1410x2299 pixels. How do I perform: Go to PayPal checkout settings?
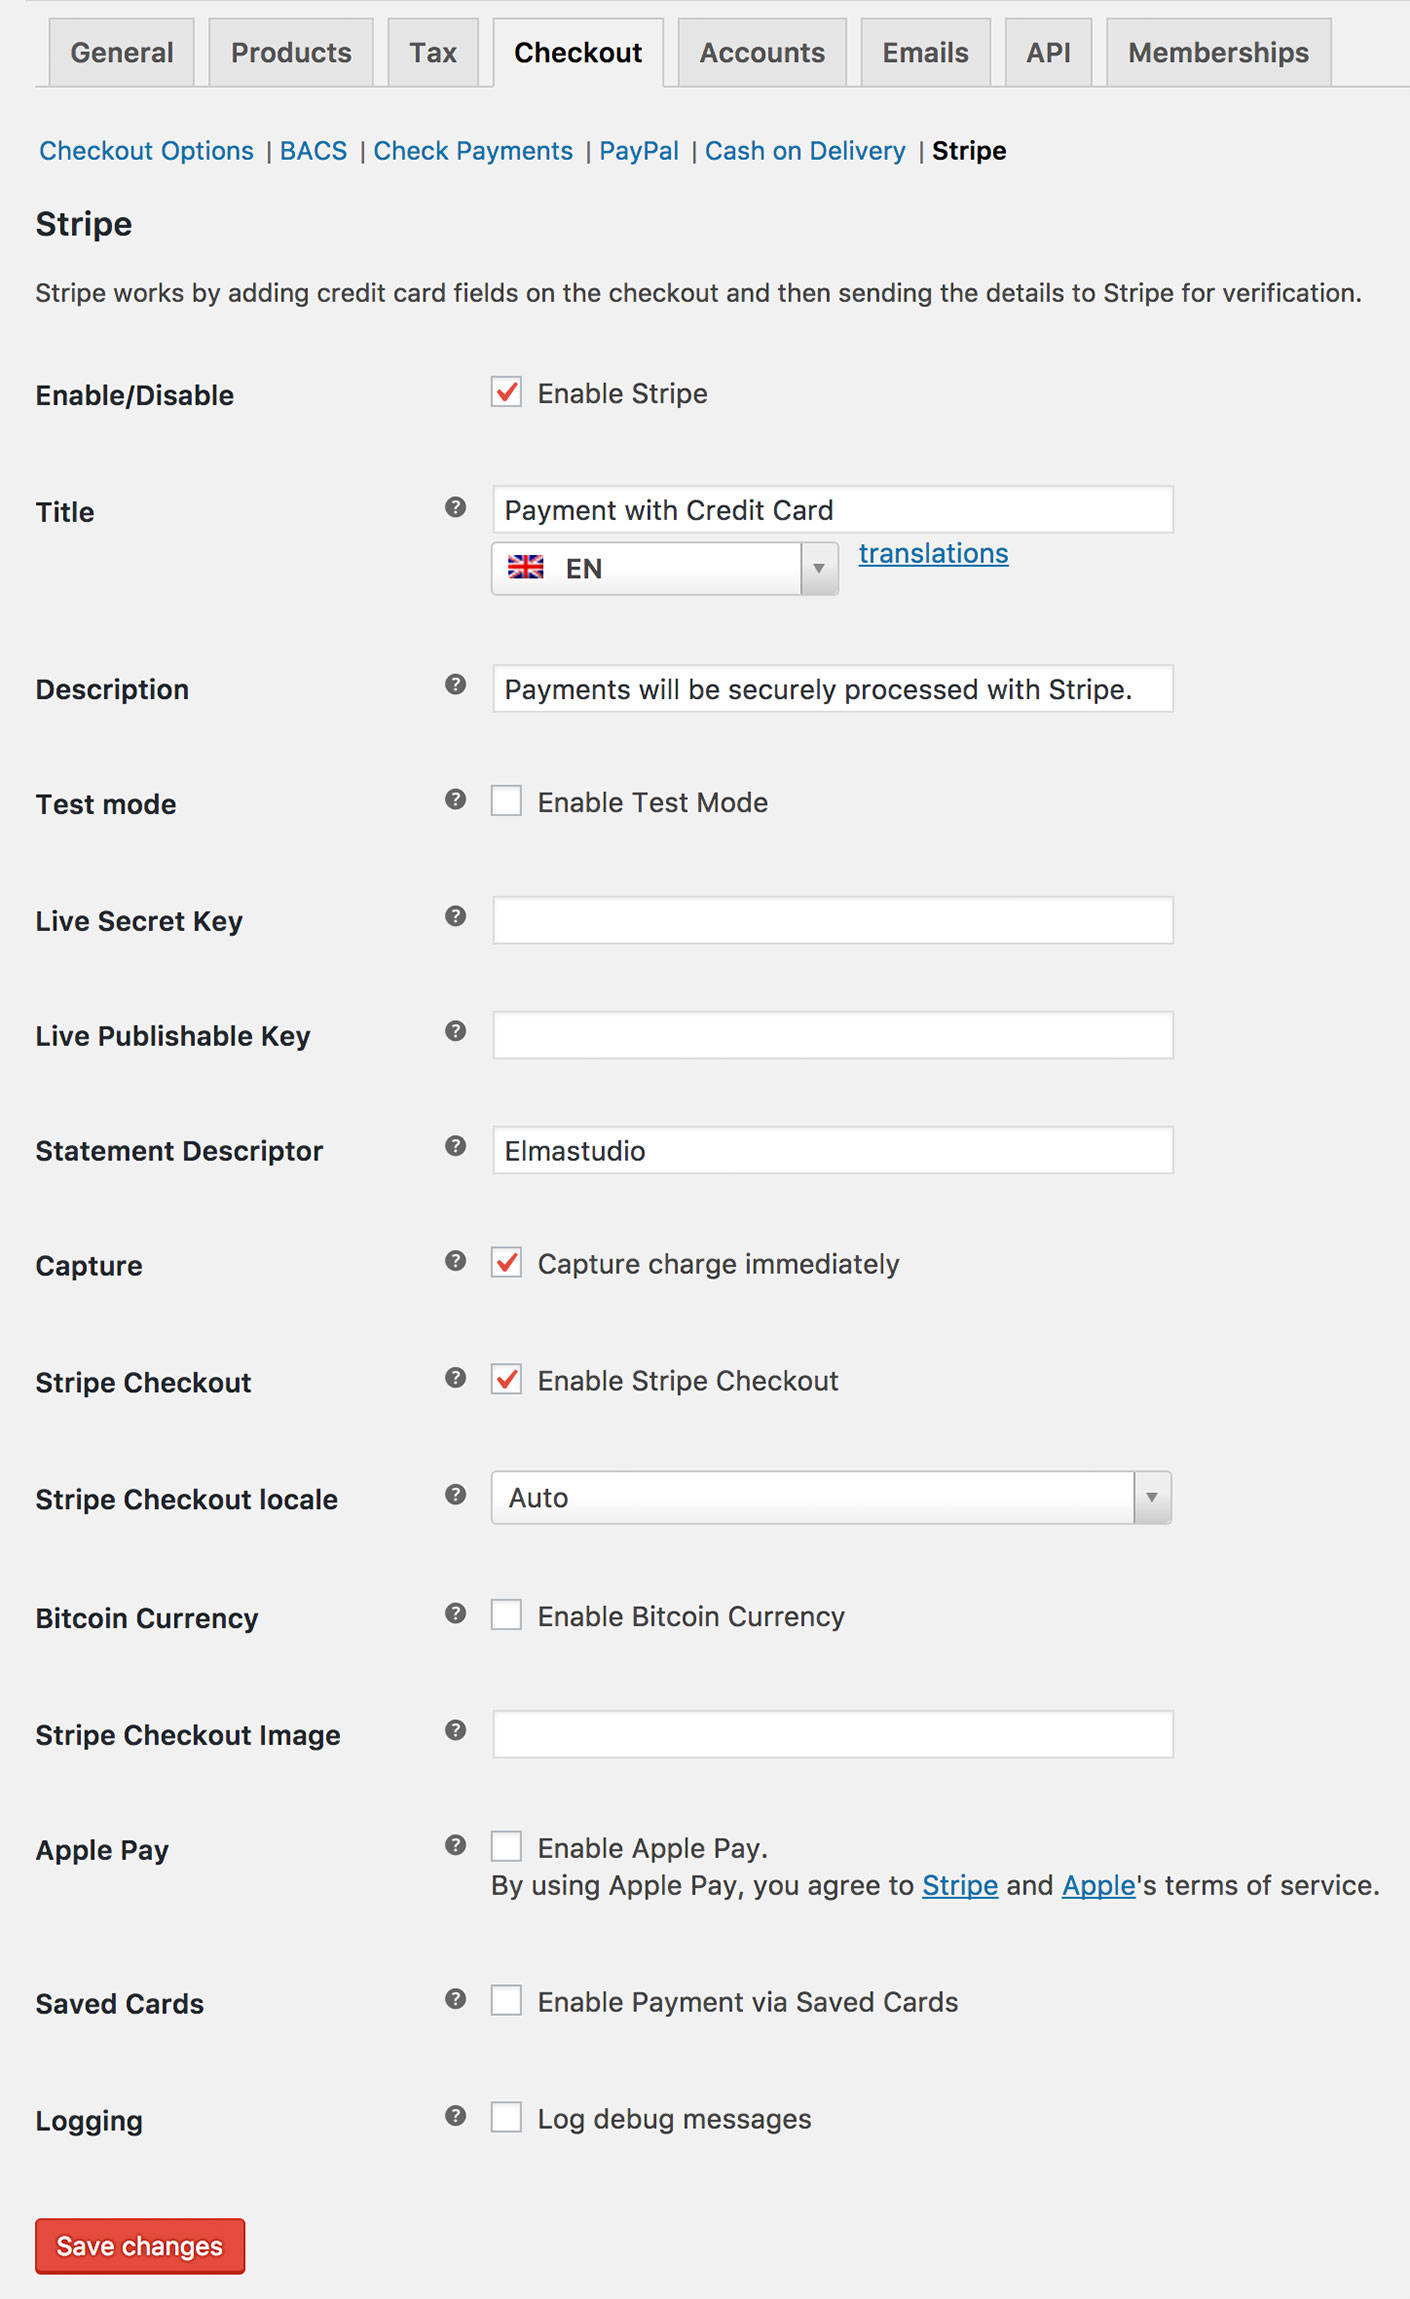pos(639,151)
